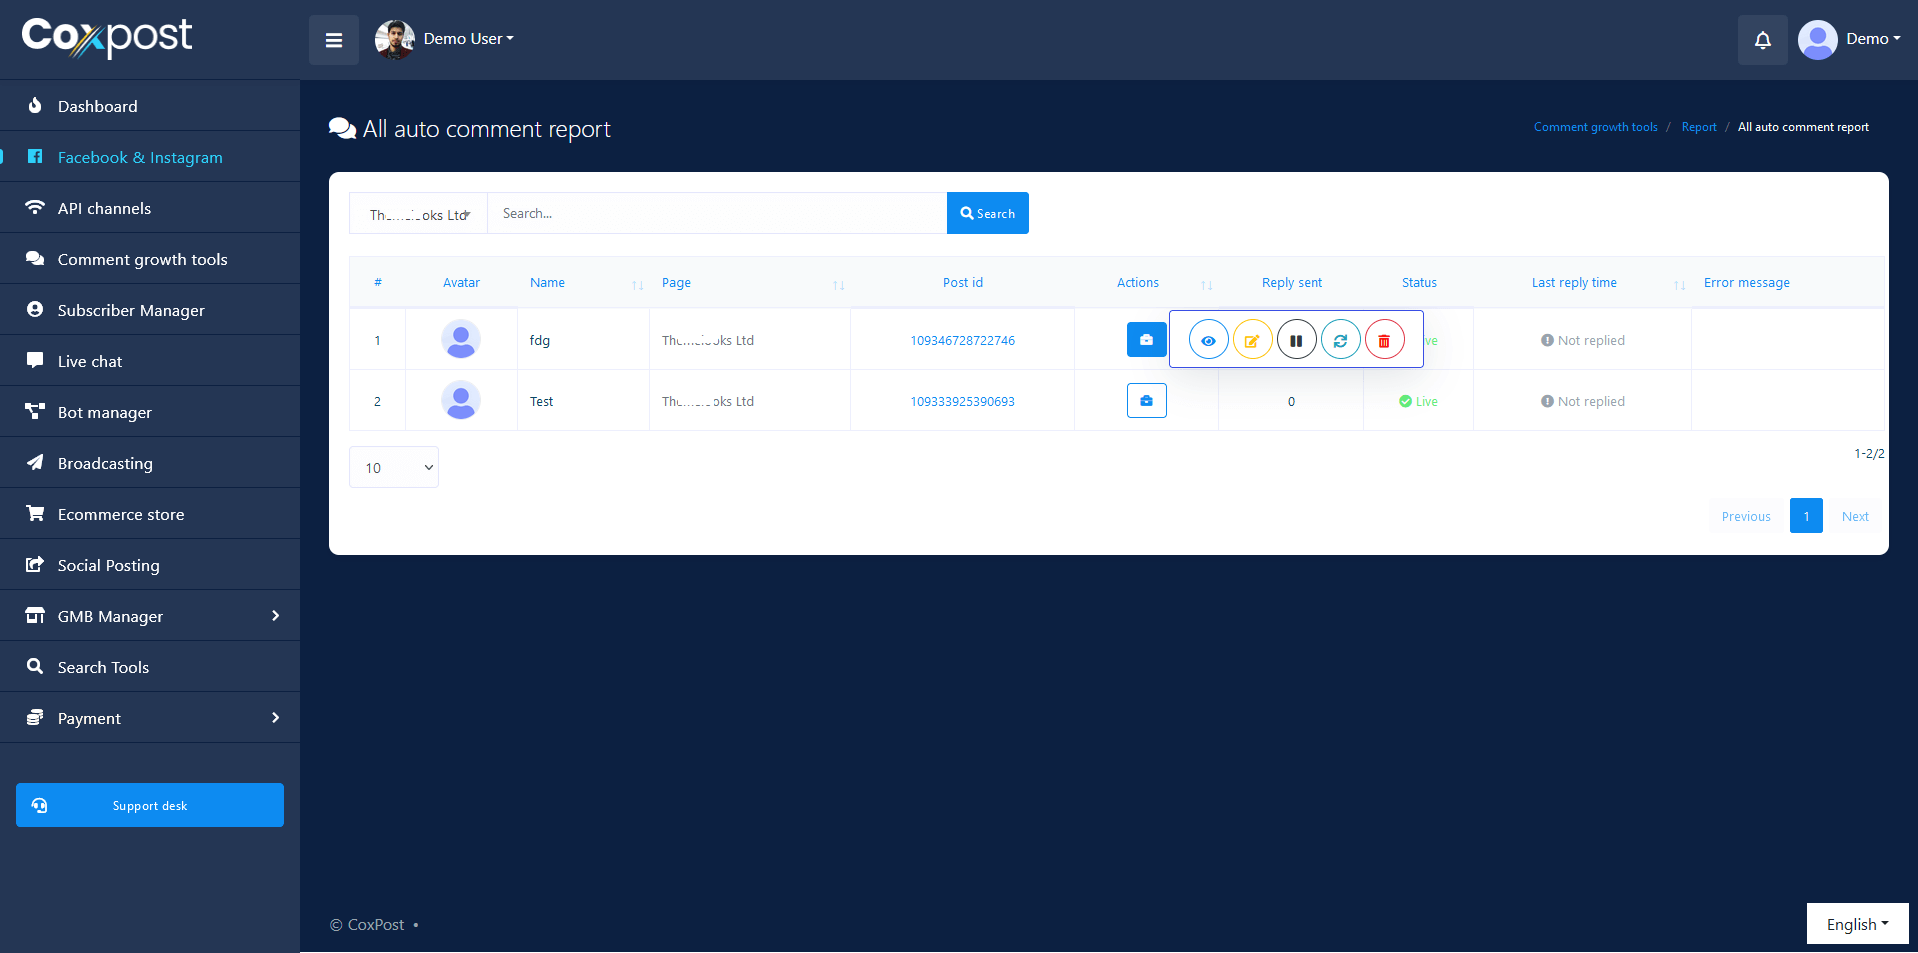Open the notification bell
Screen dimensions: 1918x953
coord(1762,40)
